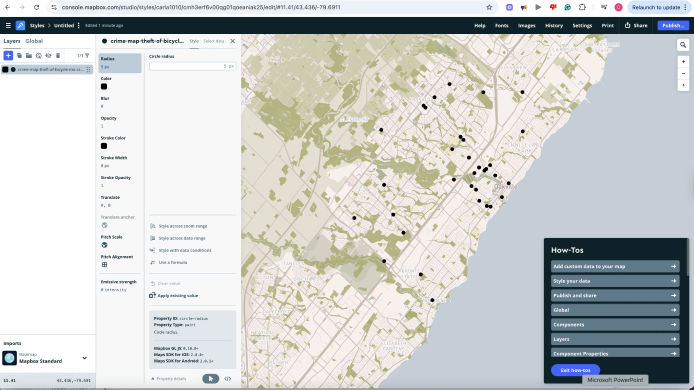Open 'Publish and share' how-to
This screenshot has height=390, width=694.
(x=615, y=296)
